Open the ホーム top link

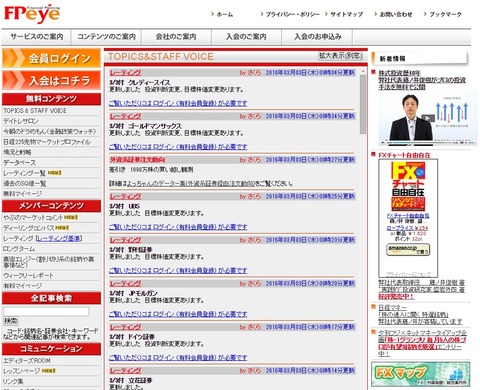225,14
